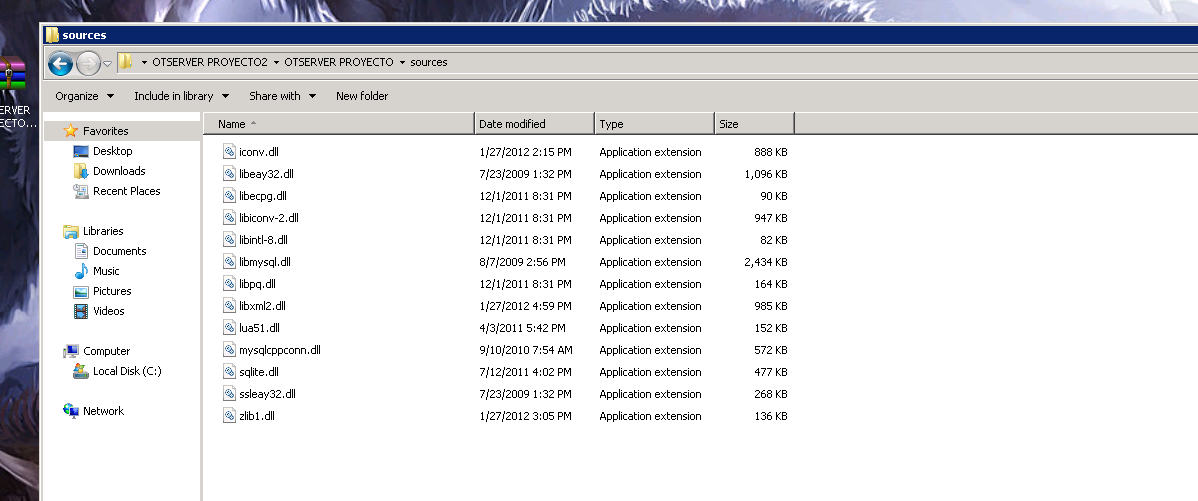The image size is (1198, 501).
Task: Click the date 9/10/2010 7:54 AM
Action: 526,351
